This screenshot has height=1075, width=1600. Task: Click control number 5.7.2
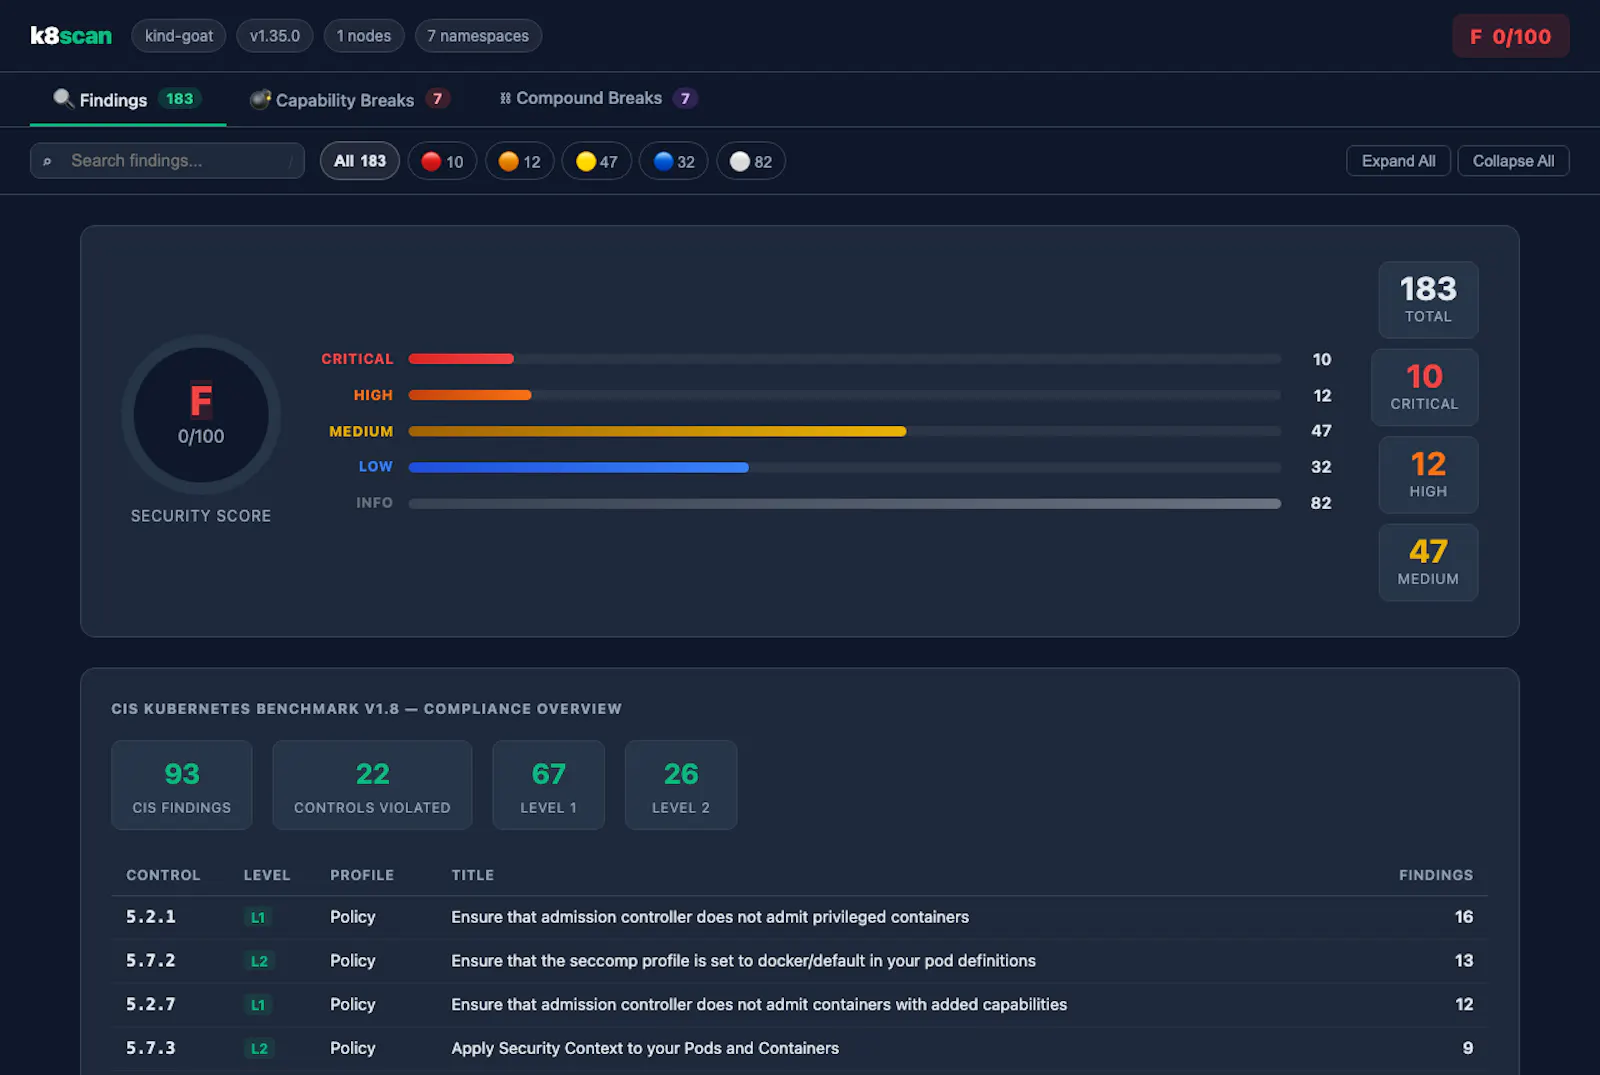(x=151, y=961)
